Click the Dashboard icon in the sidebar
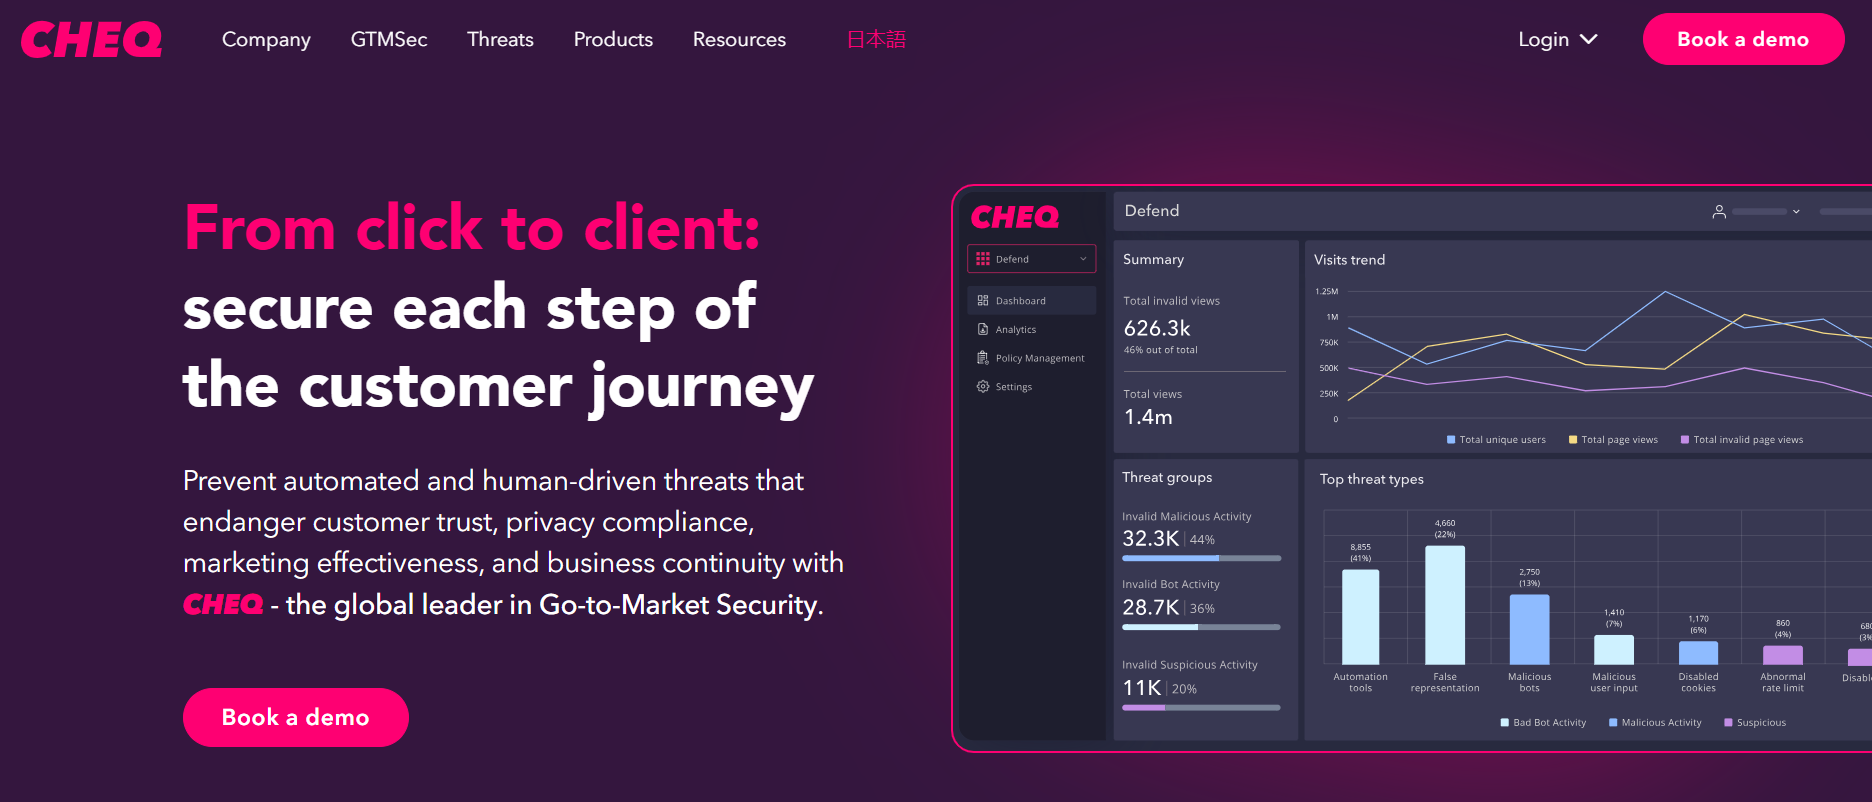The width and height of the screenshot is (1872, 802). (983, 301)
